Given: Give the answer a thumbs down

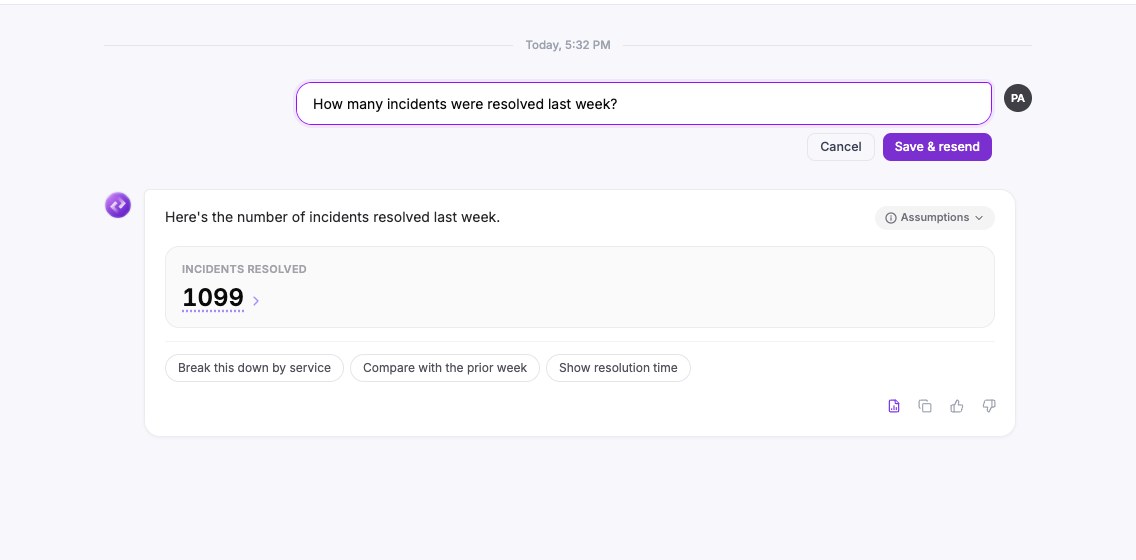Looking at the screenshot, I should click(x=989, y=406).
